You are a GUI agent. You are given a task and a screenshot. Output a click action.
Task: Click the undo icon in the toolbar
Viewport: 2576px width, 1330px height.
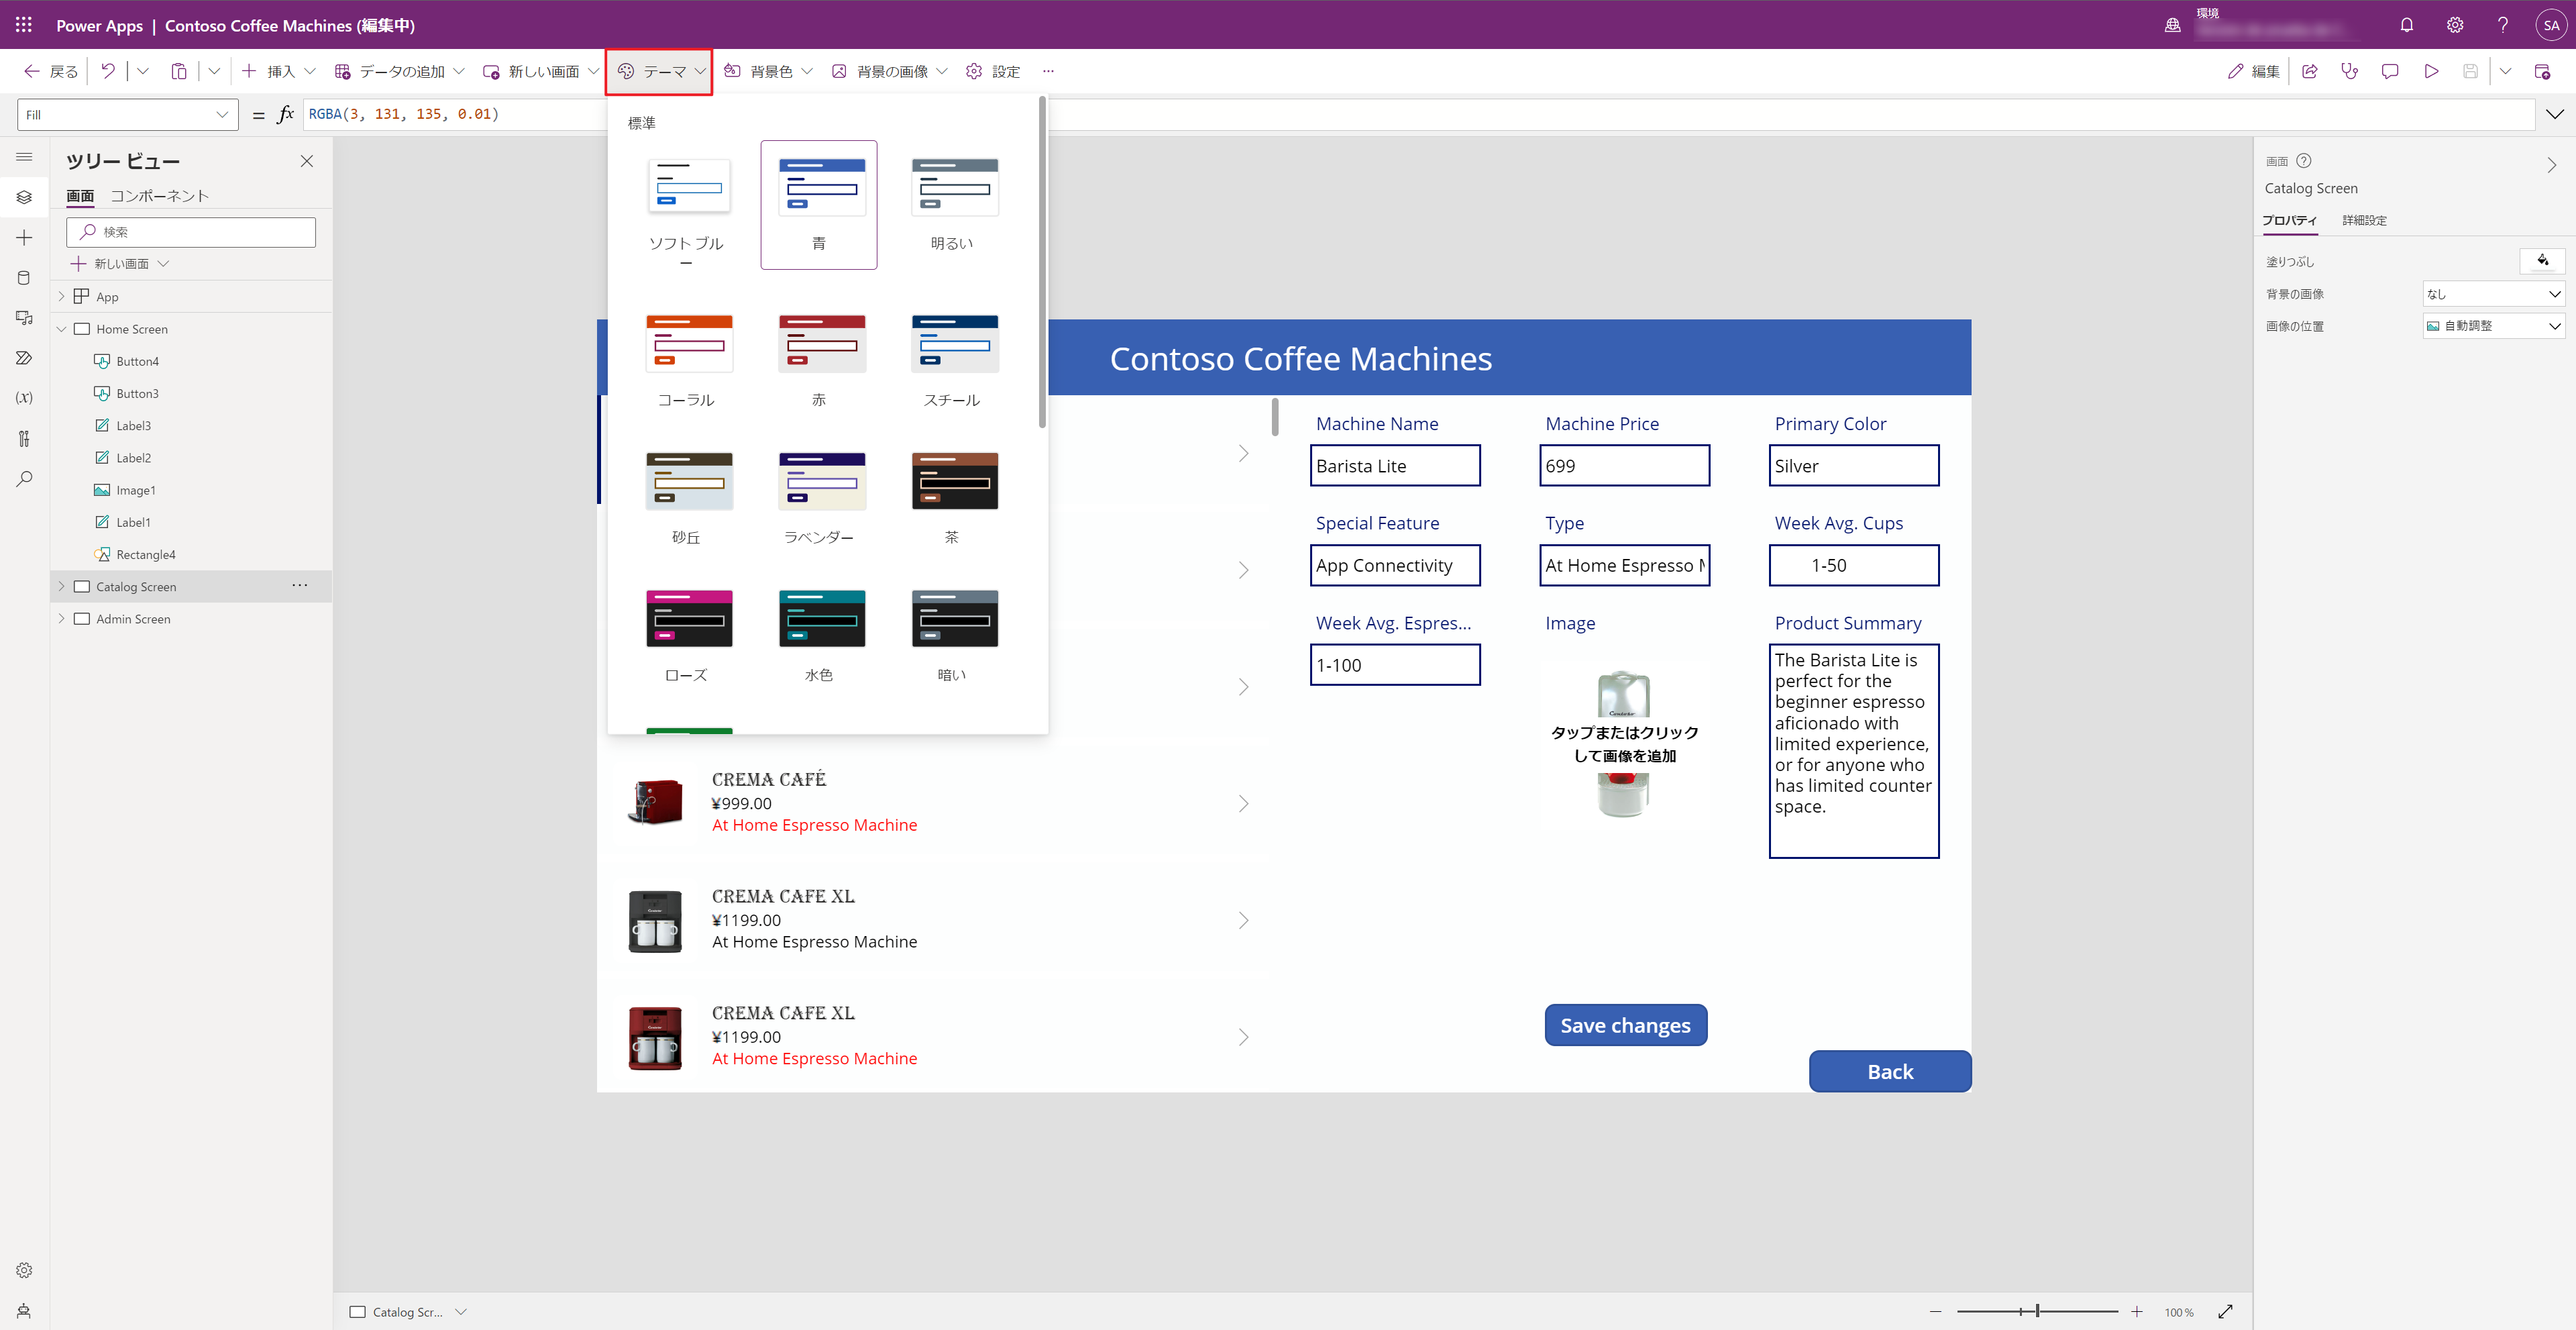108,71
